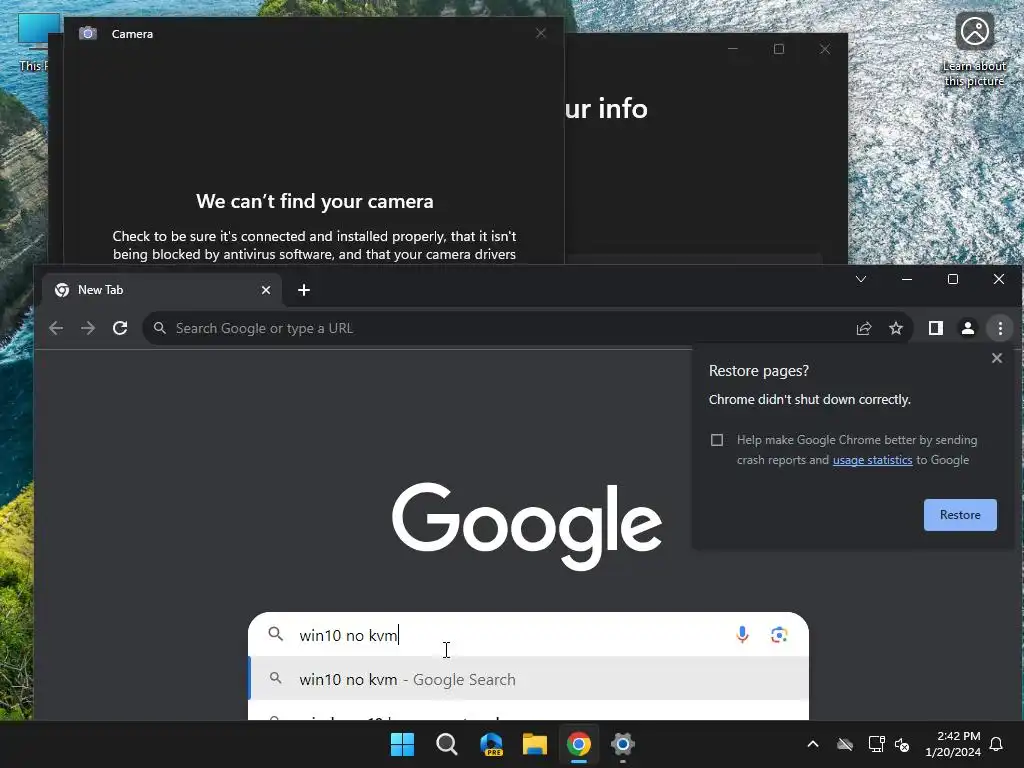Open Chrome three-dot menu
The height and width of the screenshot is (768, 1024).
tap(1000, 328)
